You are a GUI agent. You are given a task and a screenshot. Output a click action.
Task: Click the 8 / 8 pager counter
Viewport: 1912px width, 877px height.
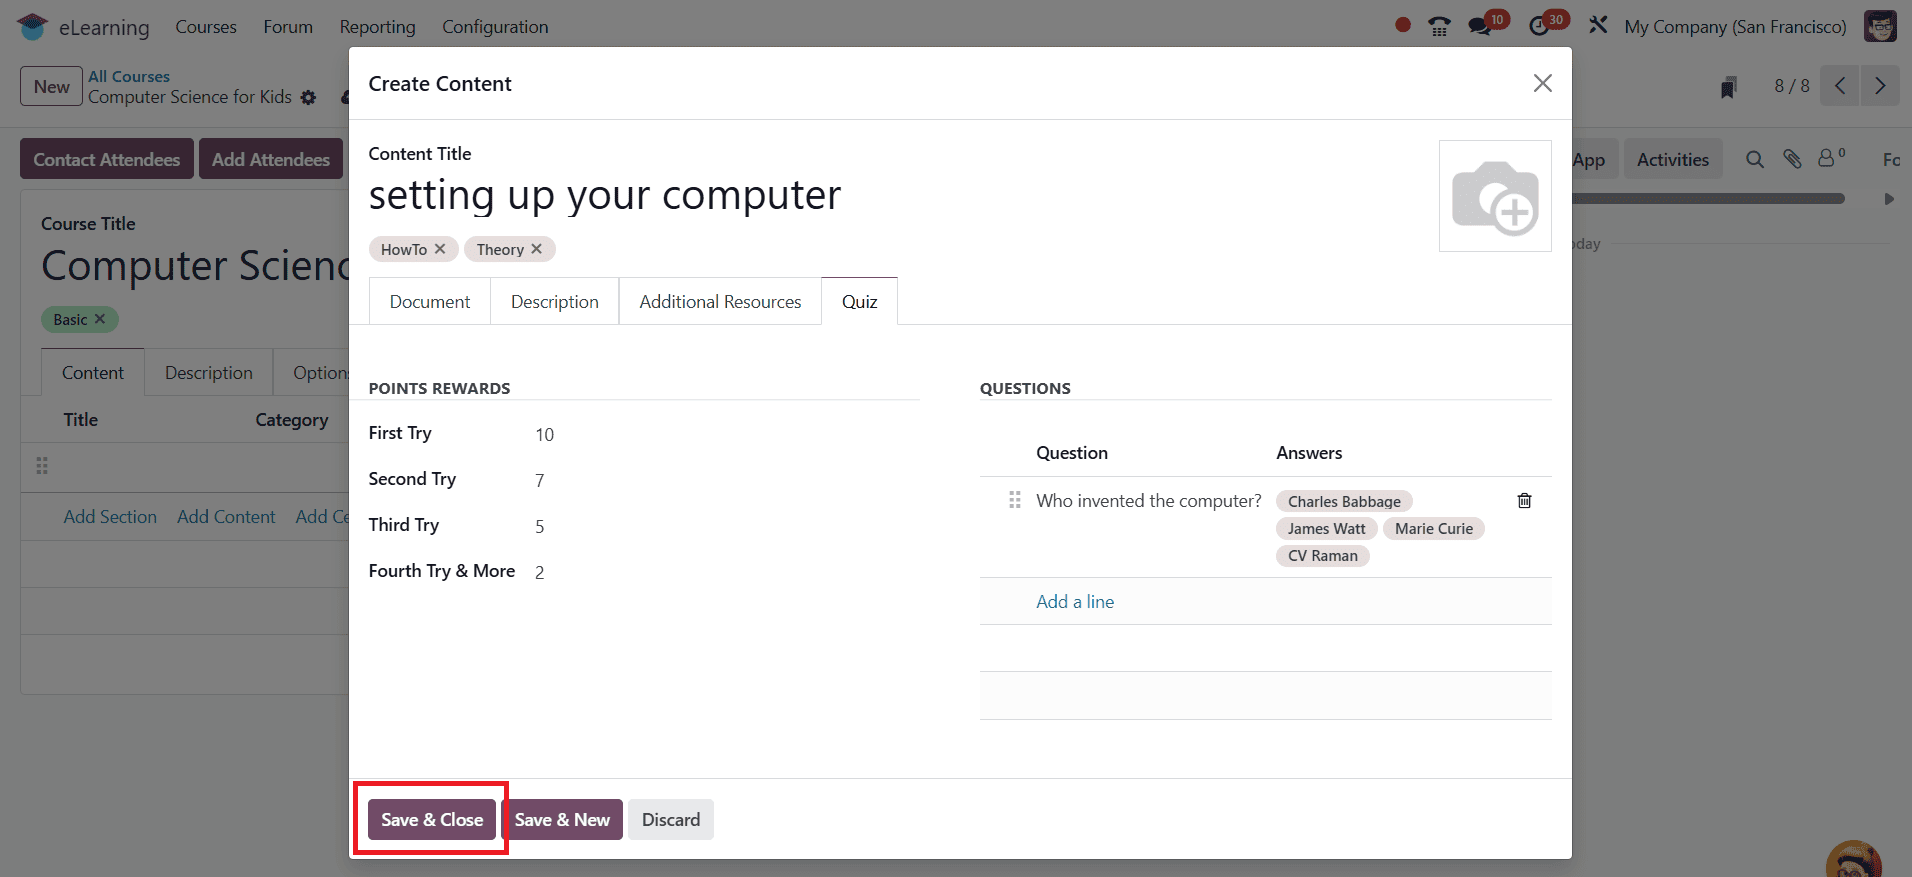tap(1792, 86)
